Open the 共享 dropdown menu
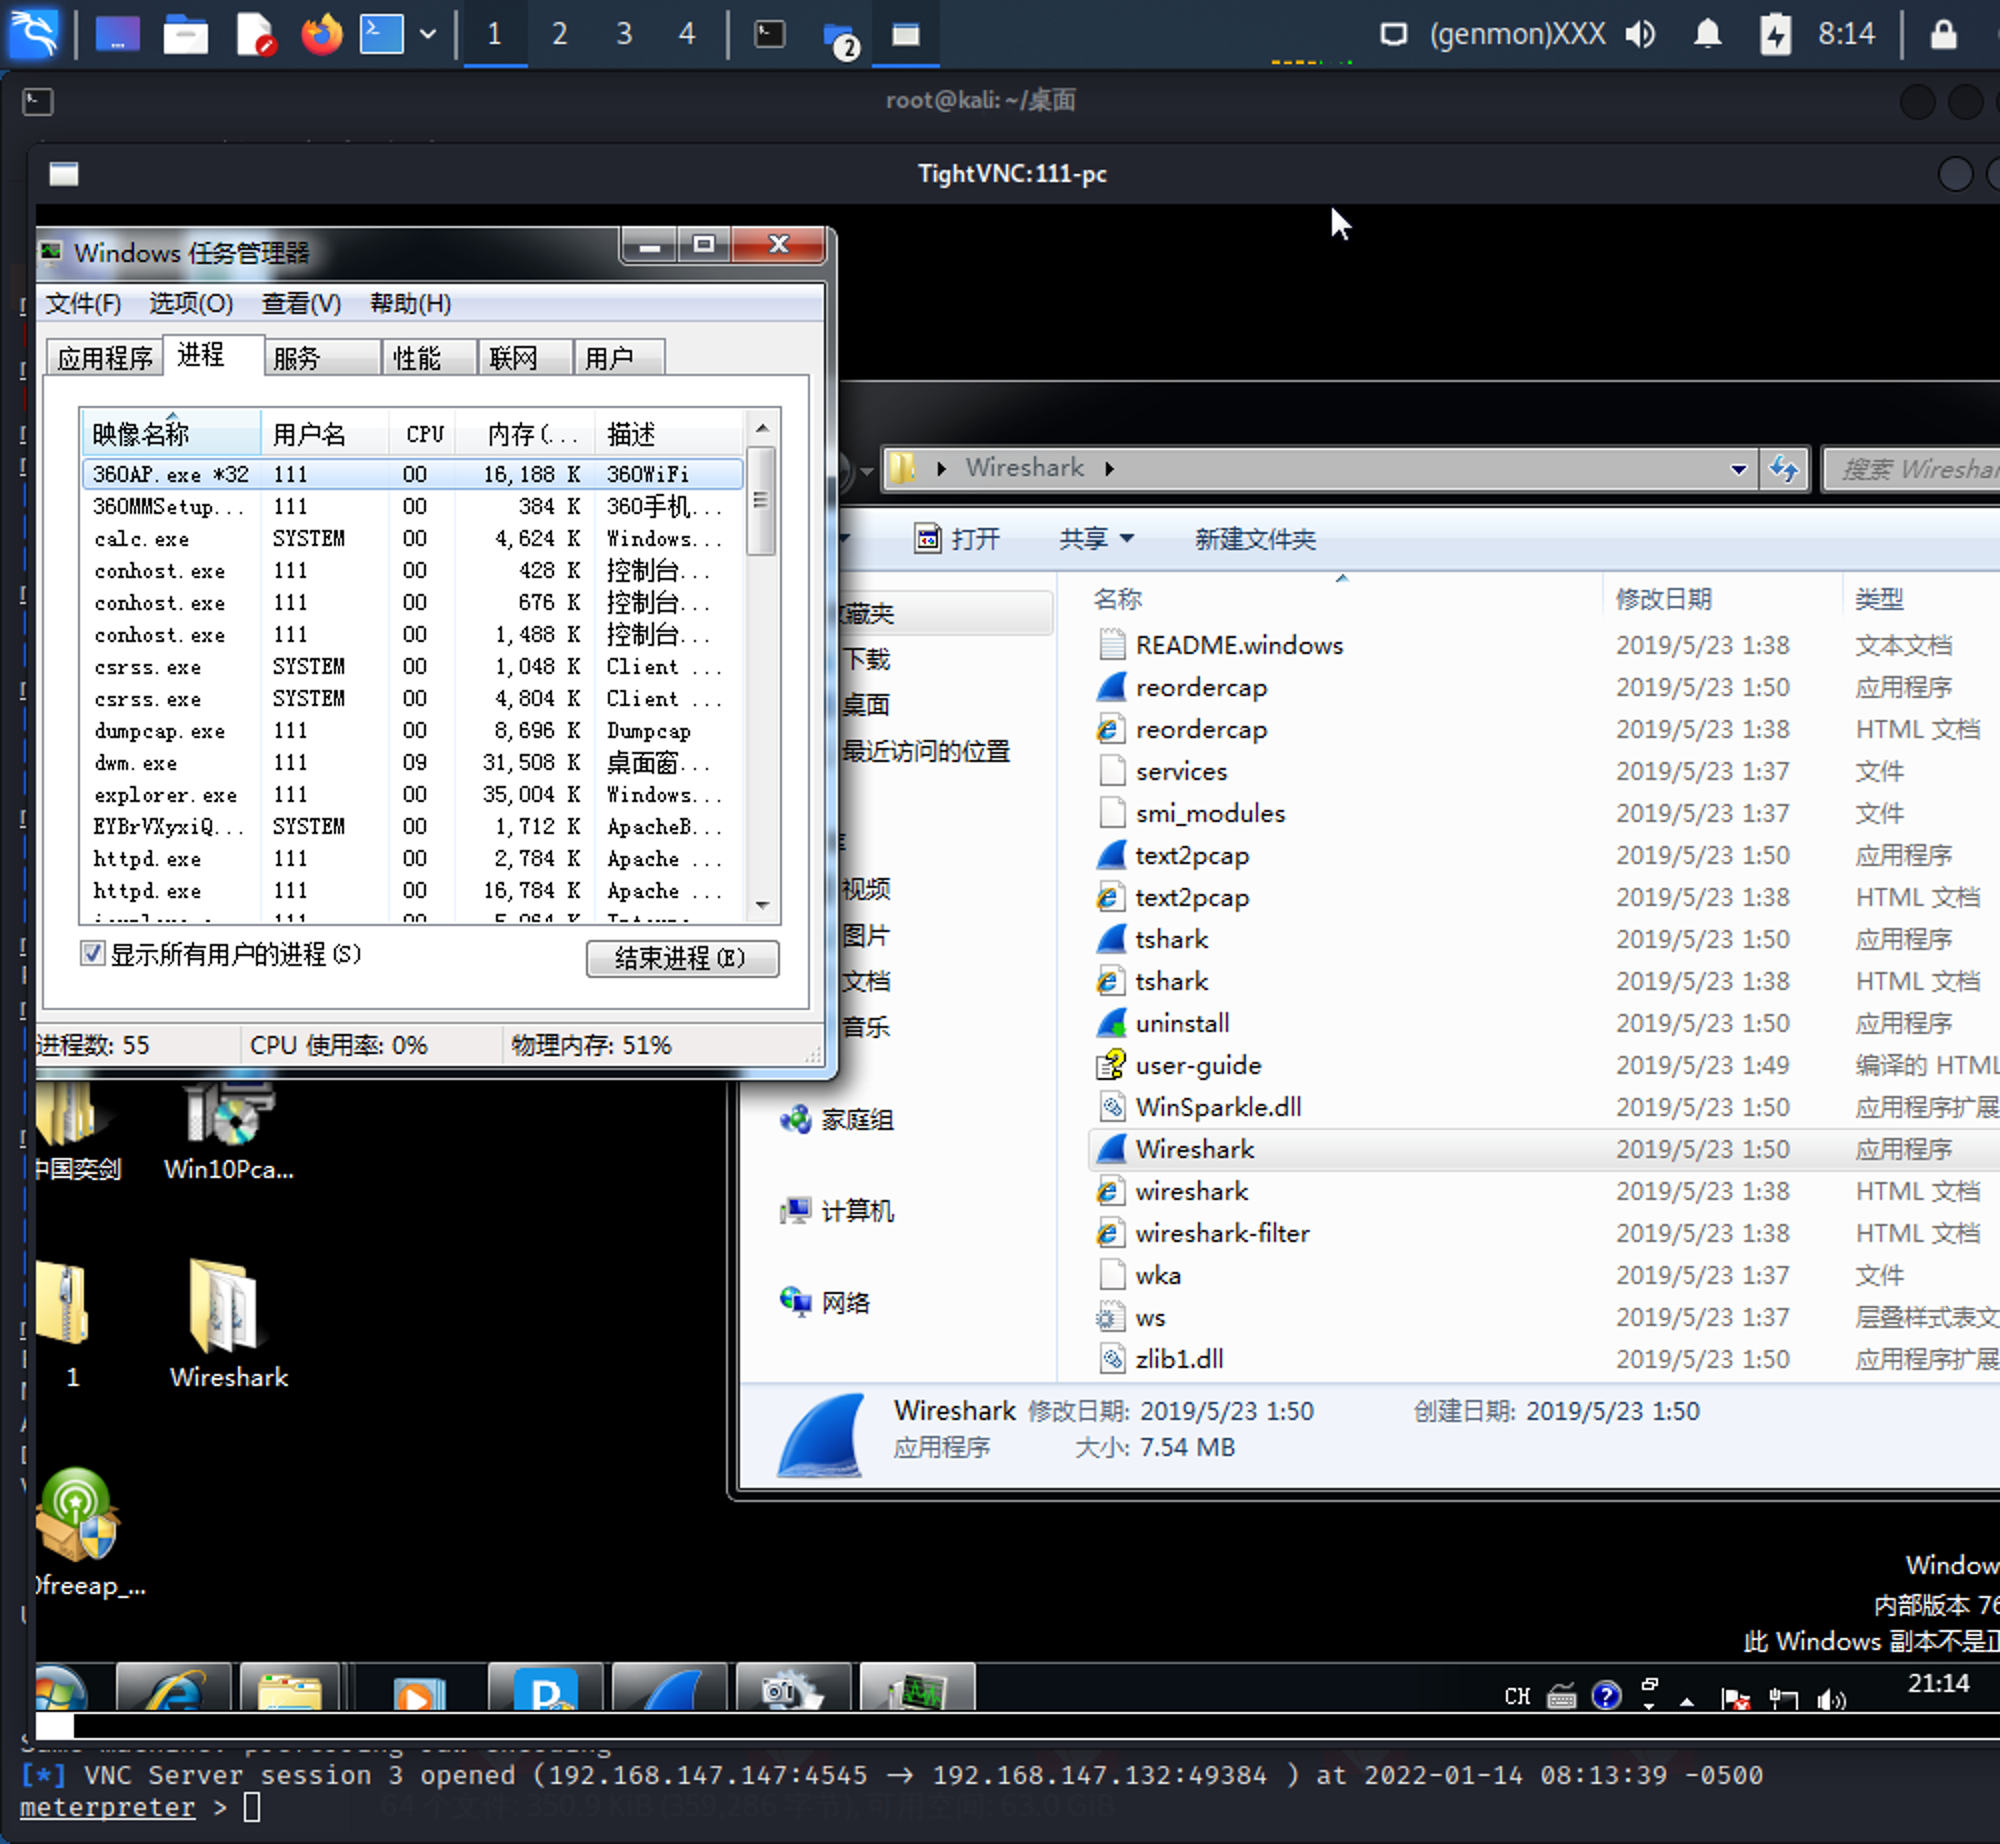This screenshot has height=1844, width=2000. [x=1096, y=539]
